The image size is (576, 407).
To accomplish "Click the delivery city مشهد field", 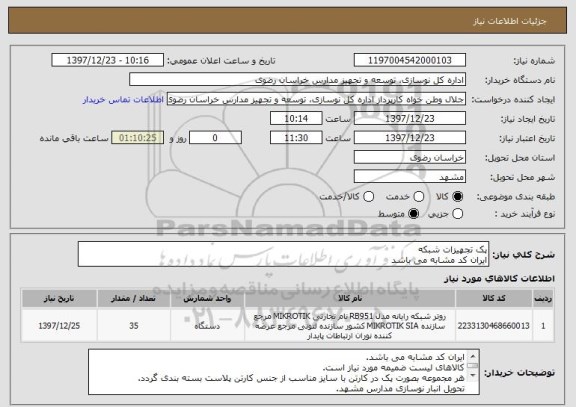I will (410, 177).
